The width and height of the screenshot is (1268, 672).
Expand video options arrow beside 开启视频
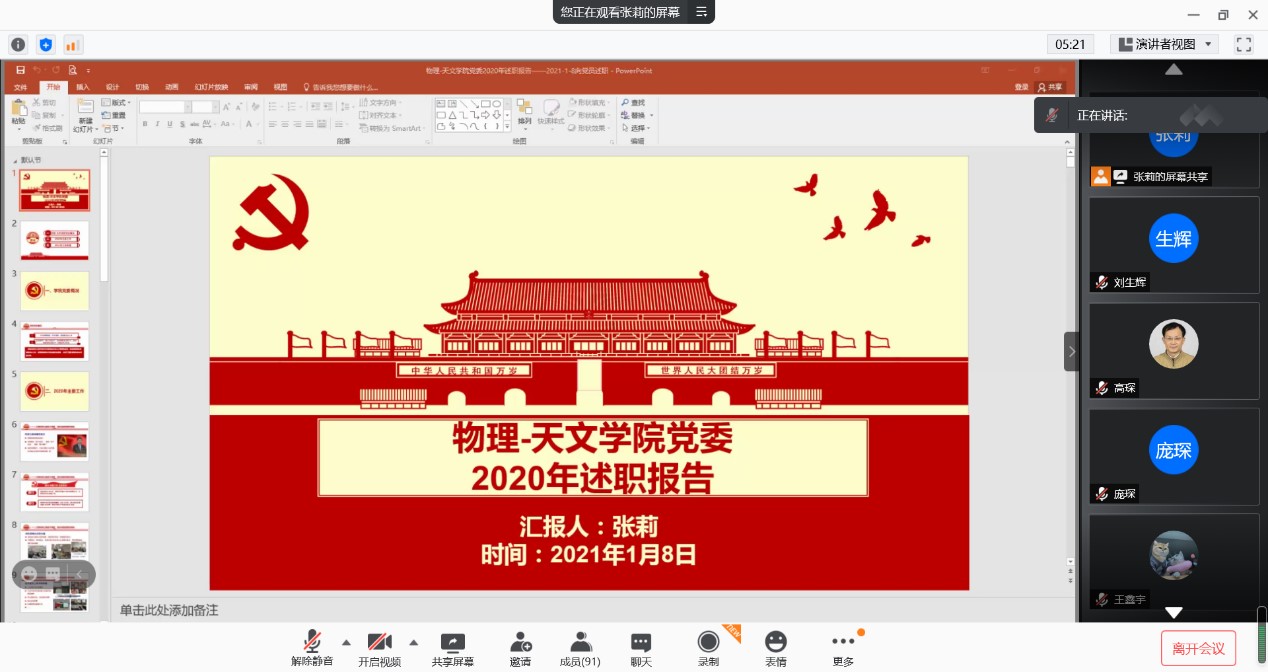[413, 642]
